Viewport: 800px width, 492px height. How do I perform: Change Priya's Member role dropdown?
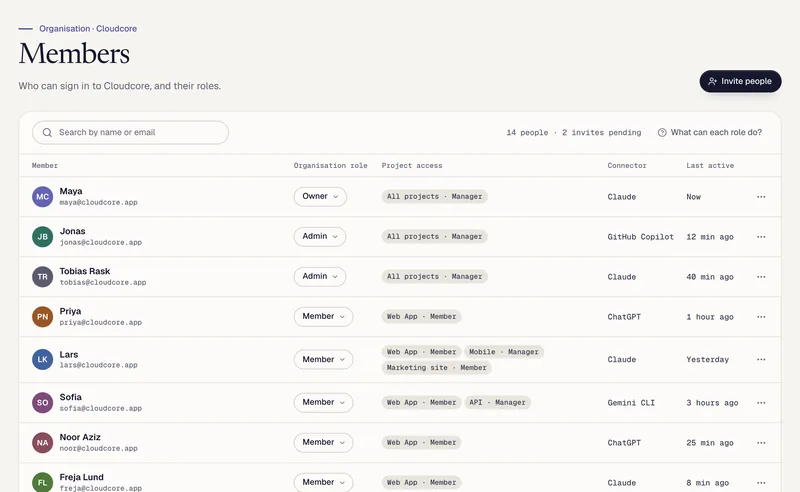(x=323, y=317)
